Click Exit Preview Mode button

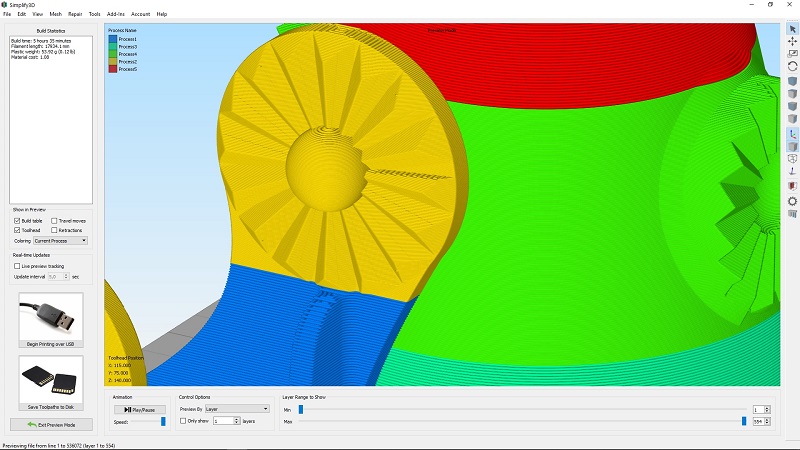point(51,424)
